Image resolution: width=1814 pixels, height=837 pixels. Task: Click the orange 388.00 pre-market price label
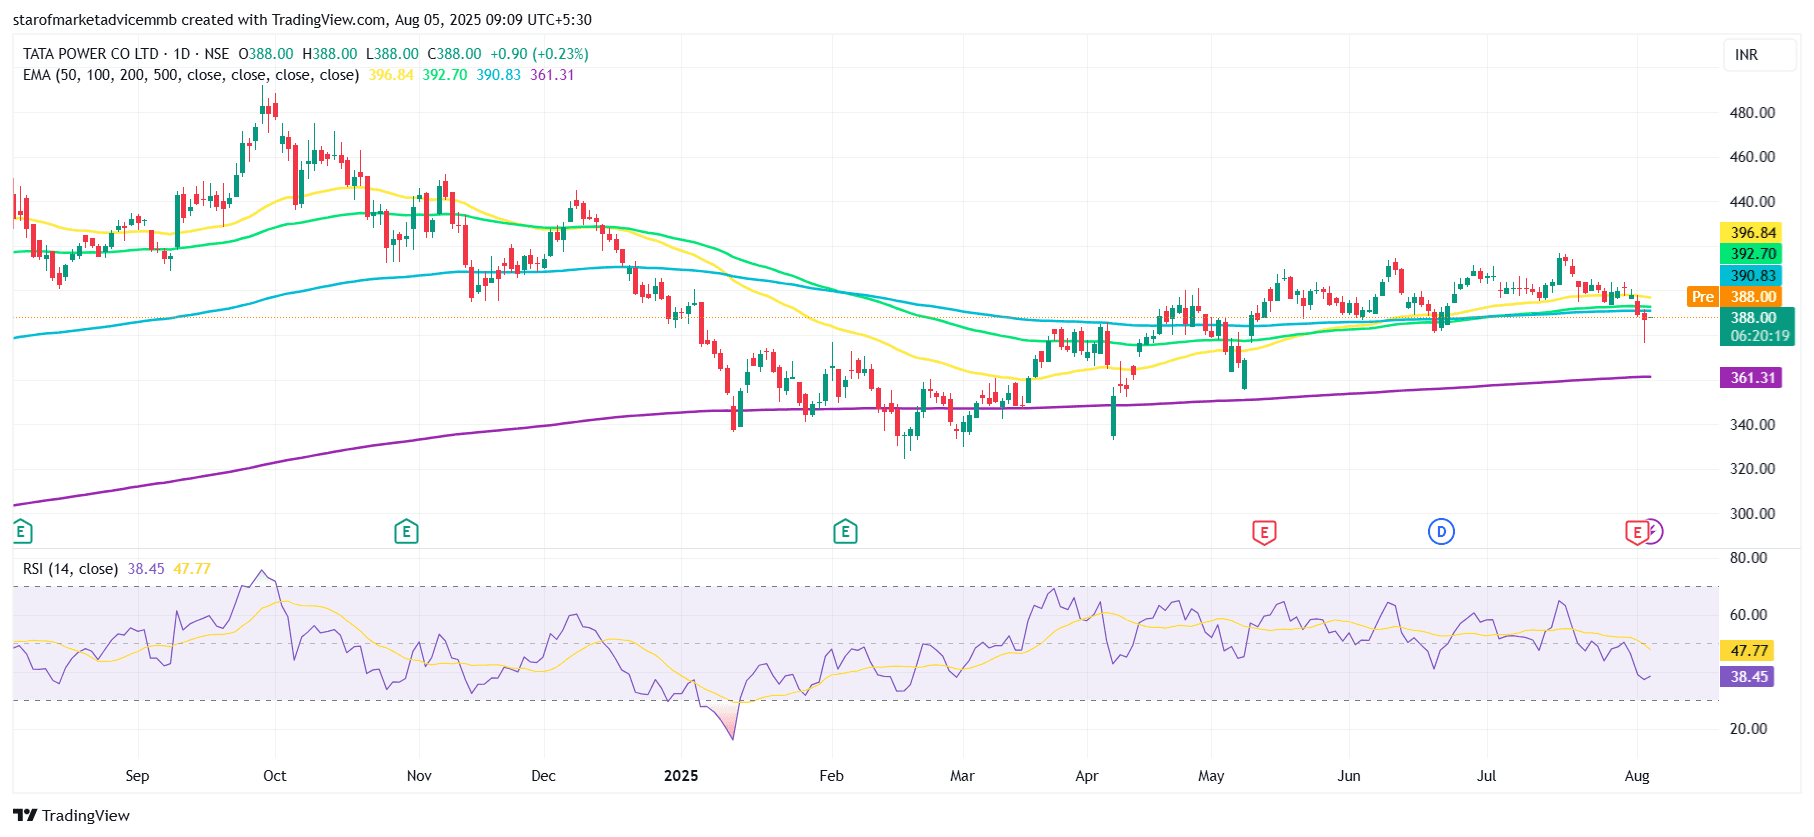1753,297
